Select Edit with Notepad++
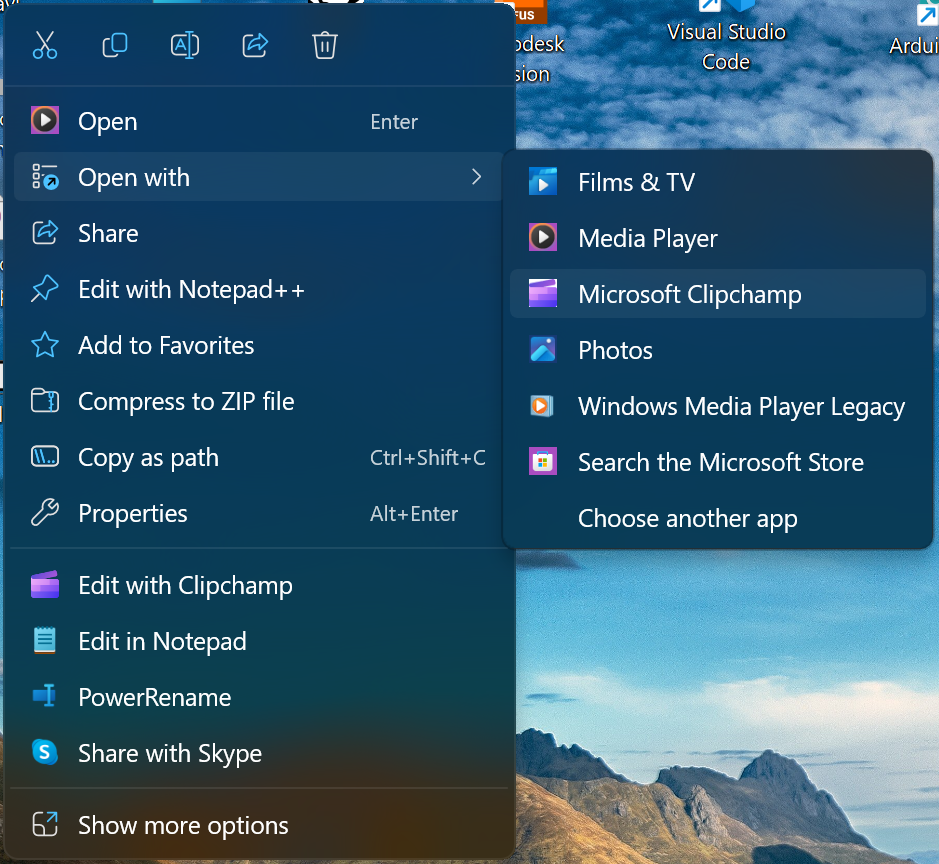 [259, 290]
